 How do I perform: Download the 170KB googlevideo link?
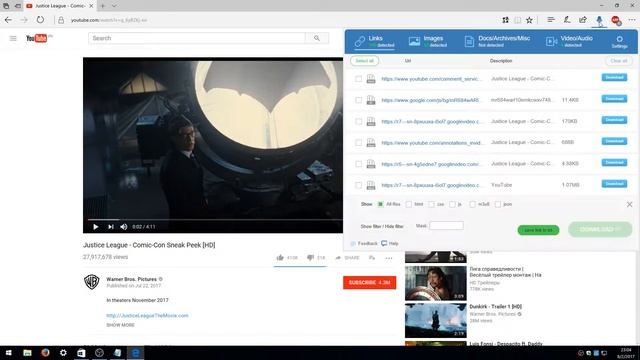tap(614, 120)
